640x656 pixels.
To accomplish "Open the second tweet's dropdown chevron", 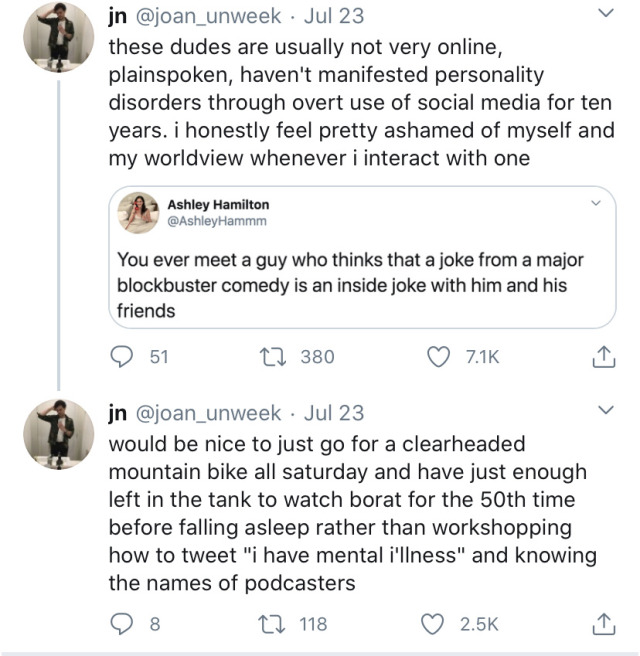I will pos(603,411).
